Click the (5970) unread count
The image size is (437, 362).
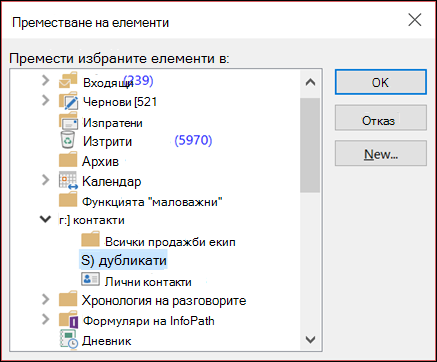pyautogui.click(x=193, y=140)
